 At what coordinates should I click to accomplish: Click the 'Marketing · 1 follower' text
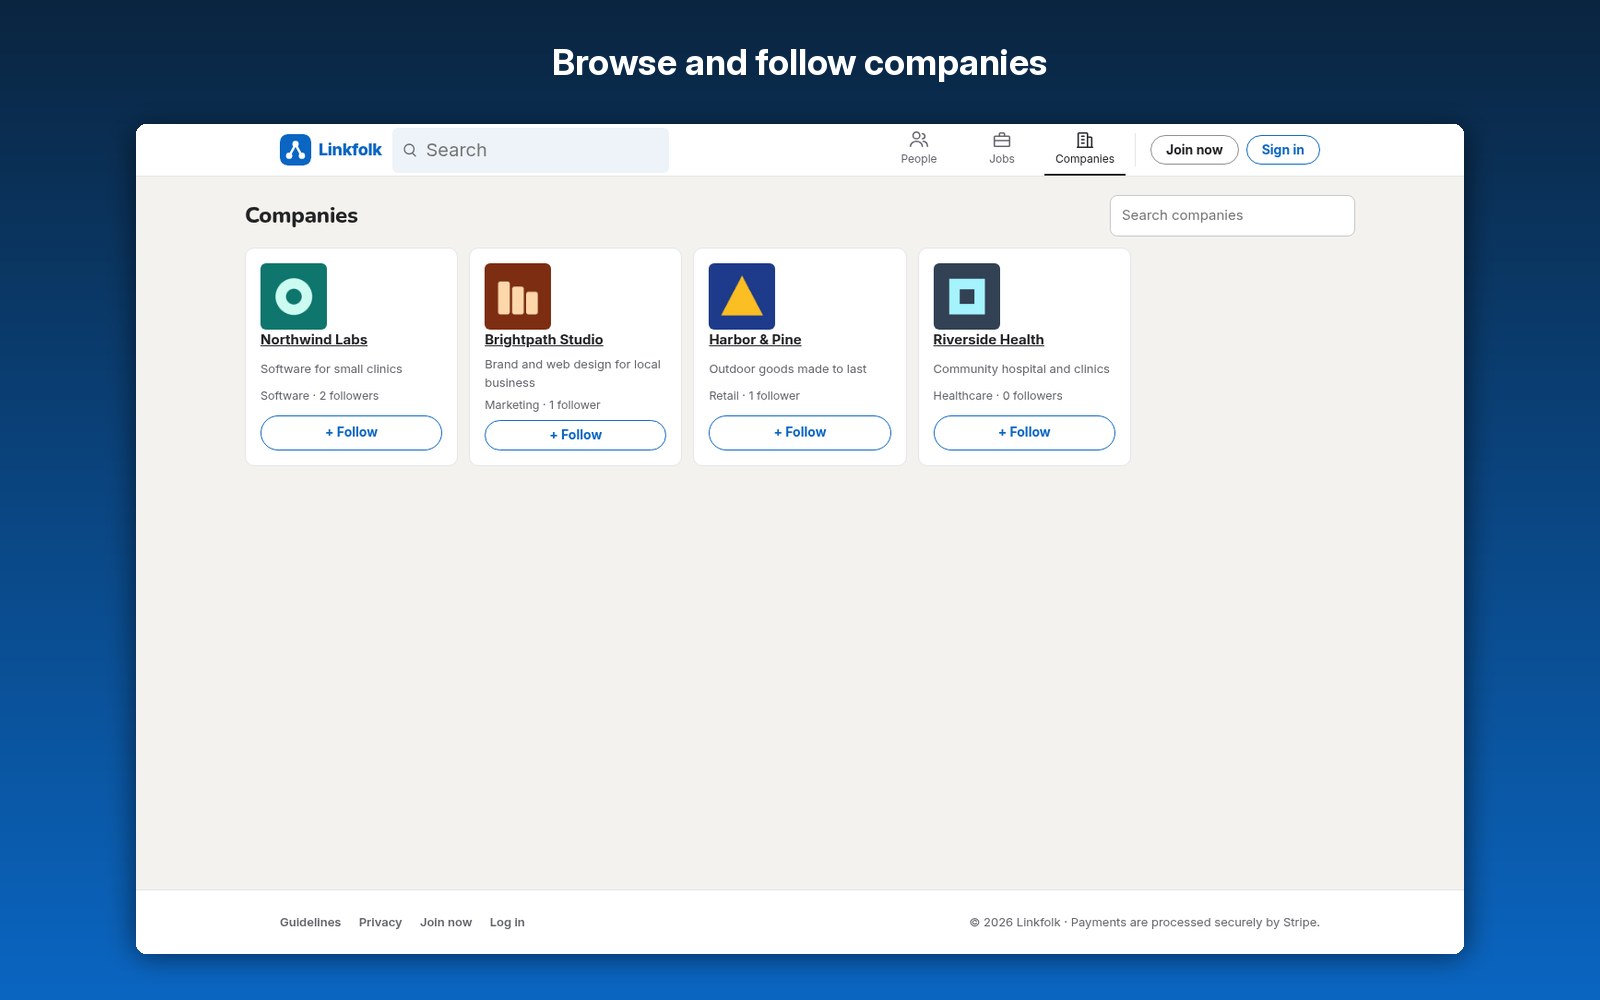pyautogui.click(x=543, y=405)
